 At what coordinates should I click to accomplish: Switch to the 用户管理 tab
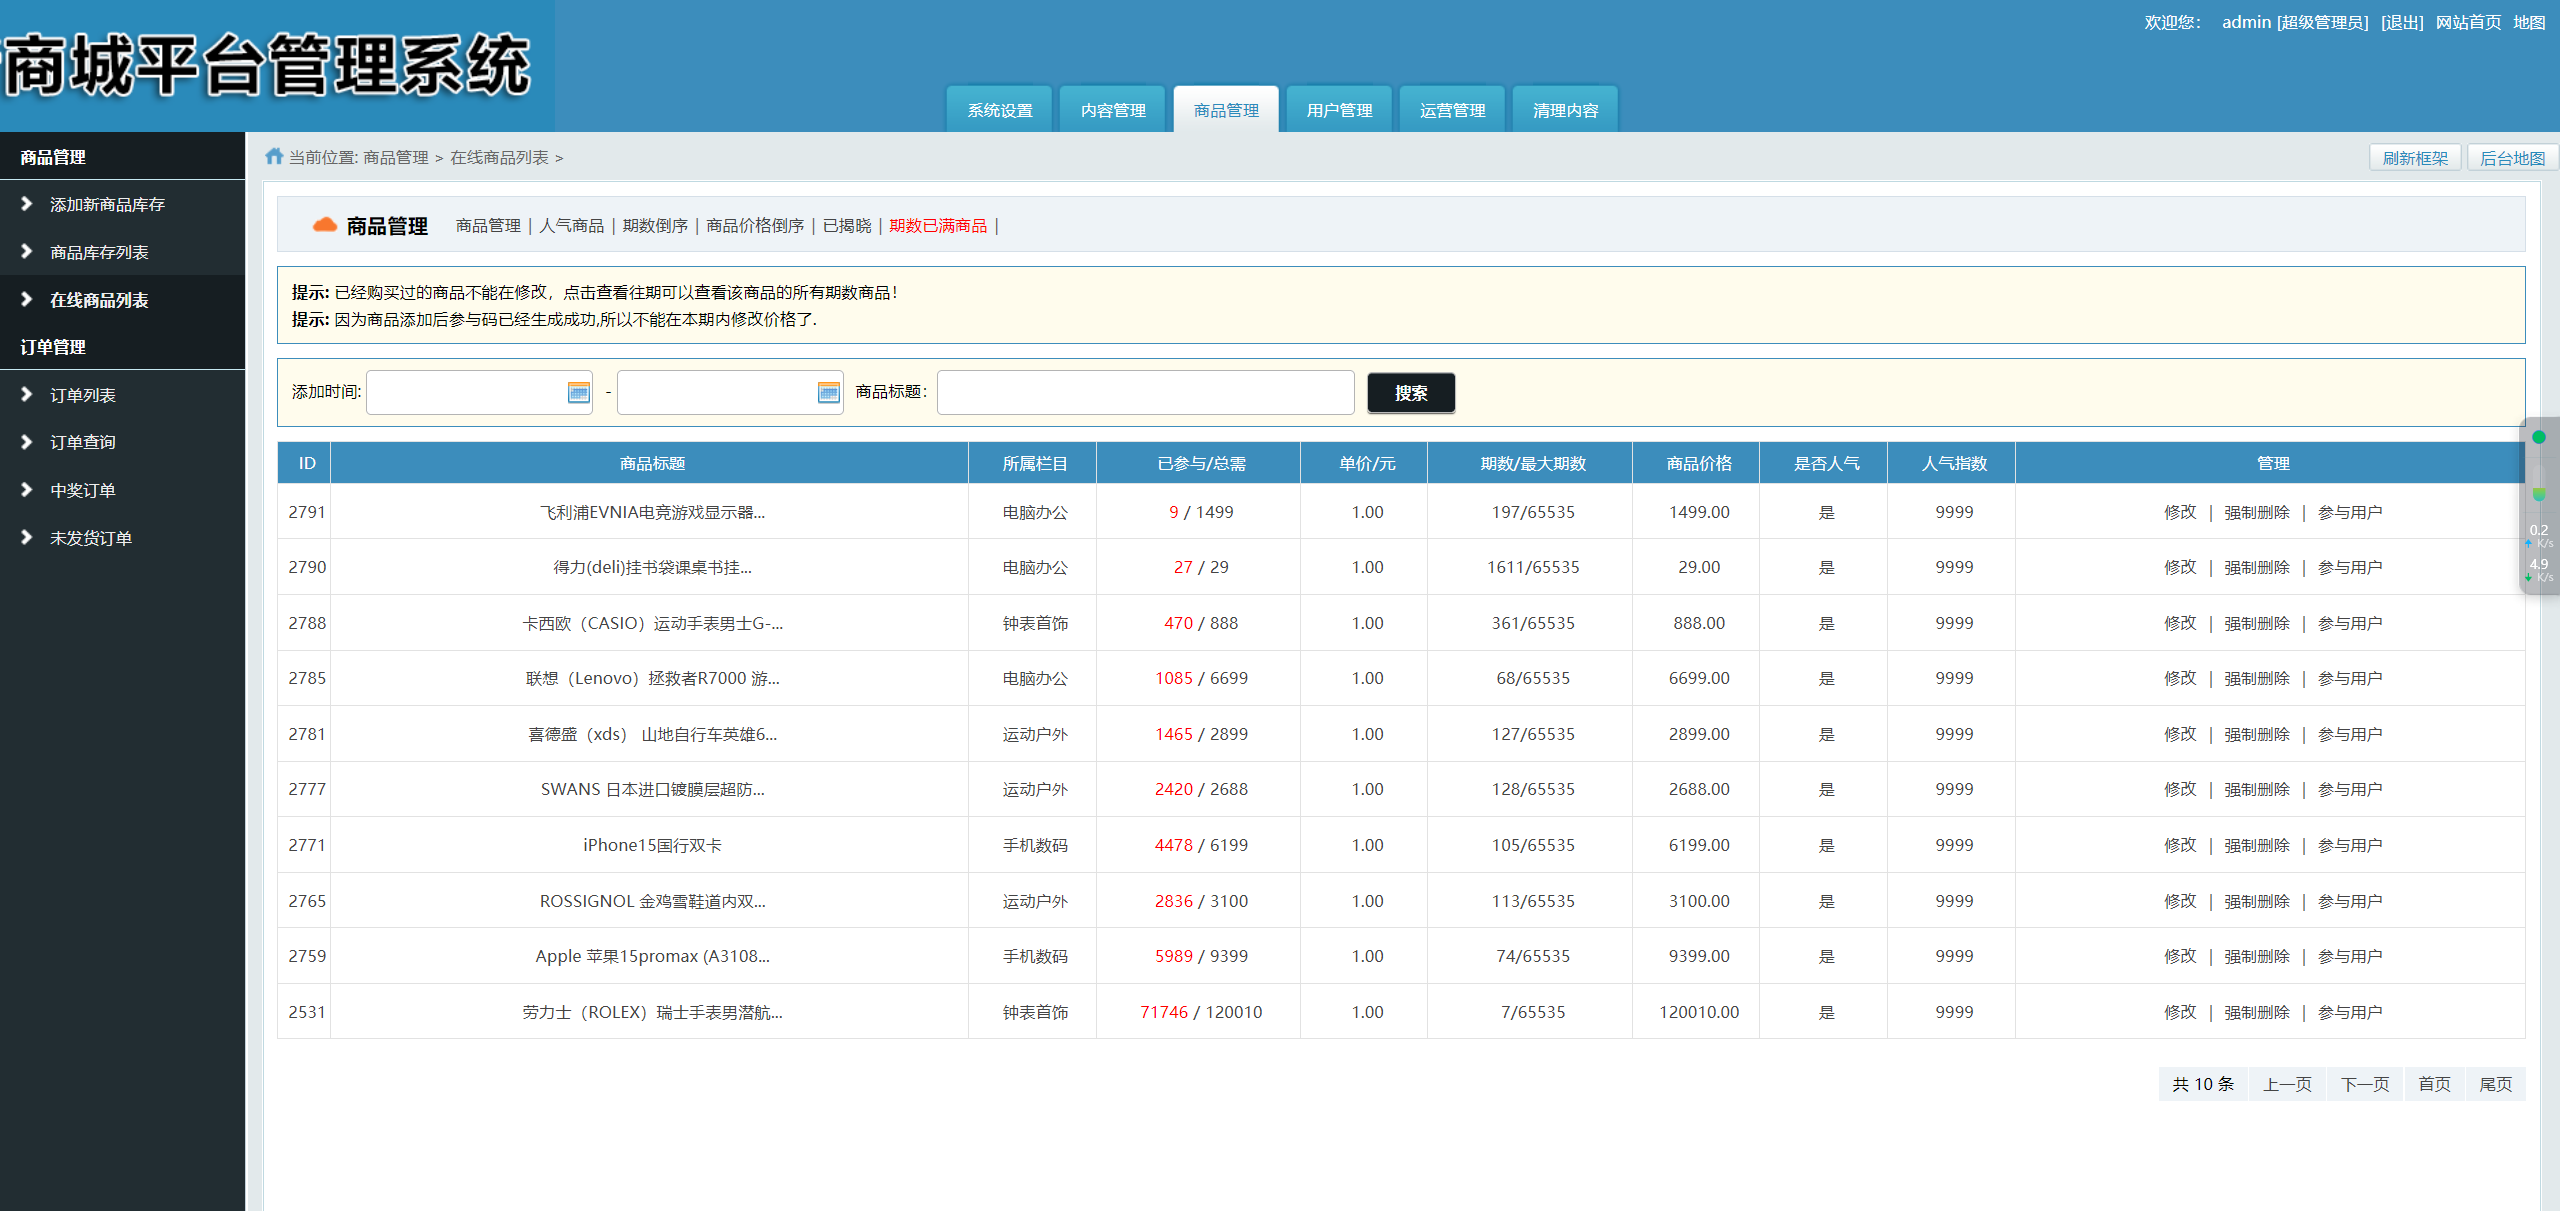[1339, 109]
